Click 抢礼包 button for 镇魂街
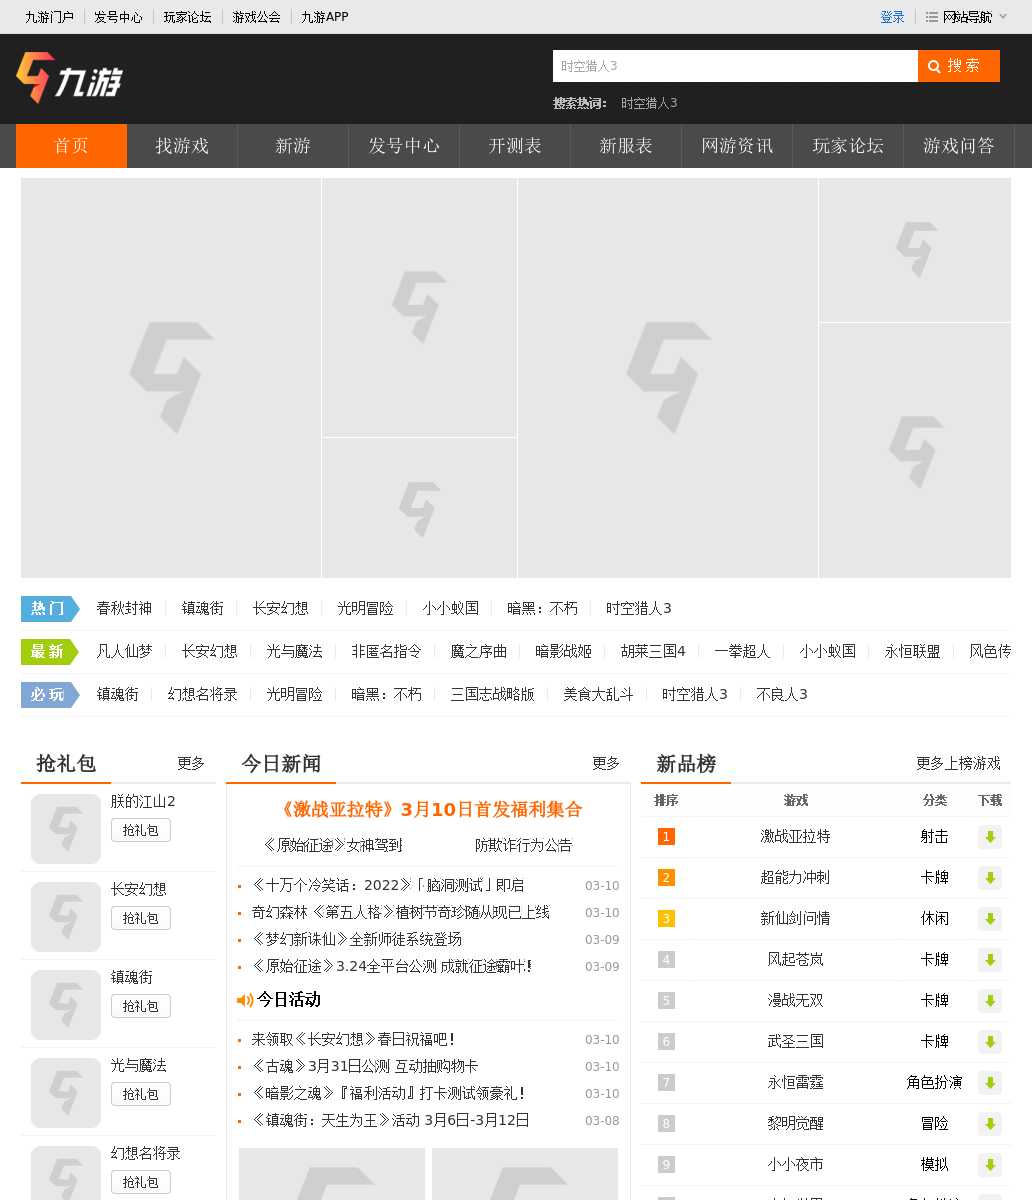1032x1200 pixels. pos(141,1006)
